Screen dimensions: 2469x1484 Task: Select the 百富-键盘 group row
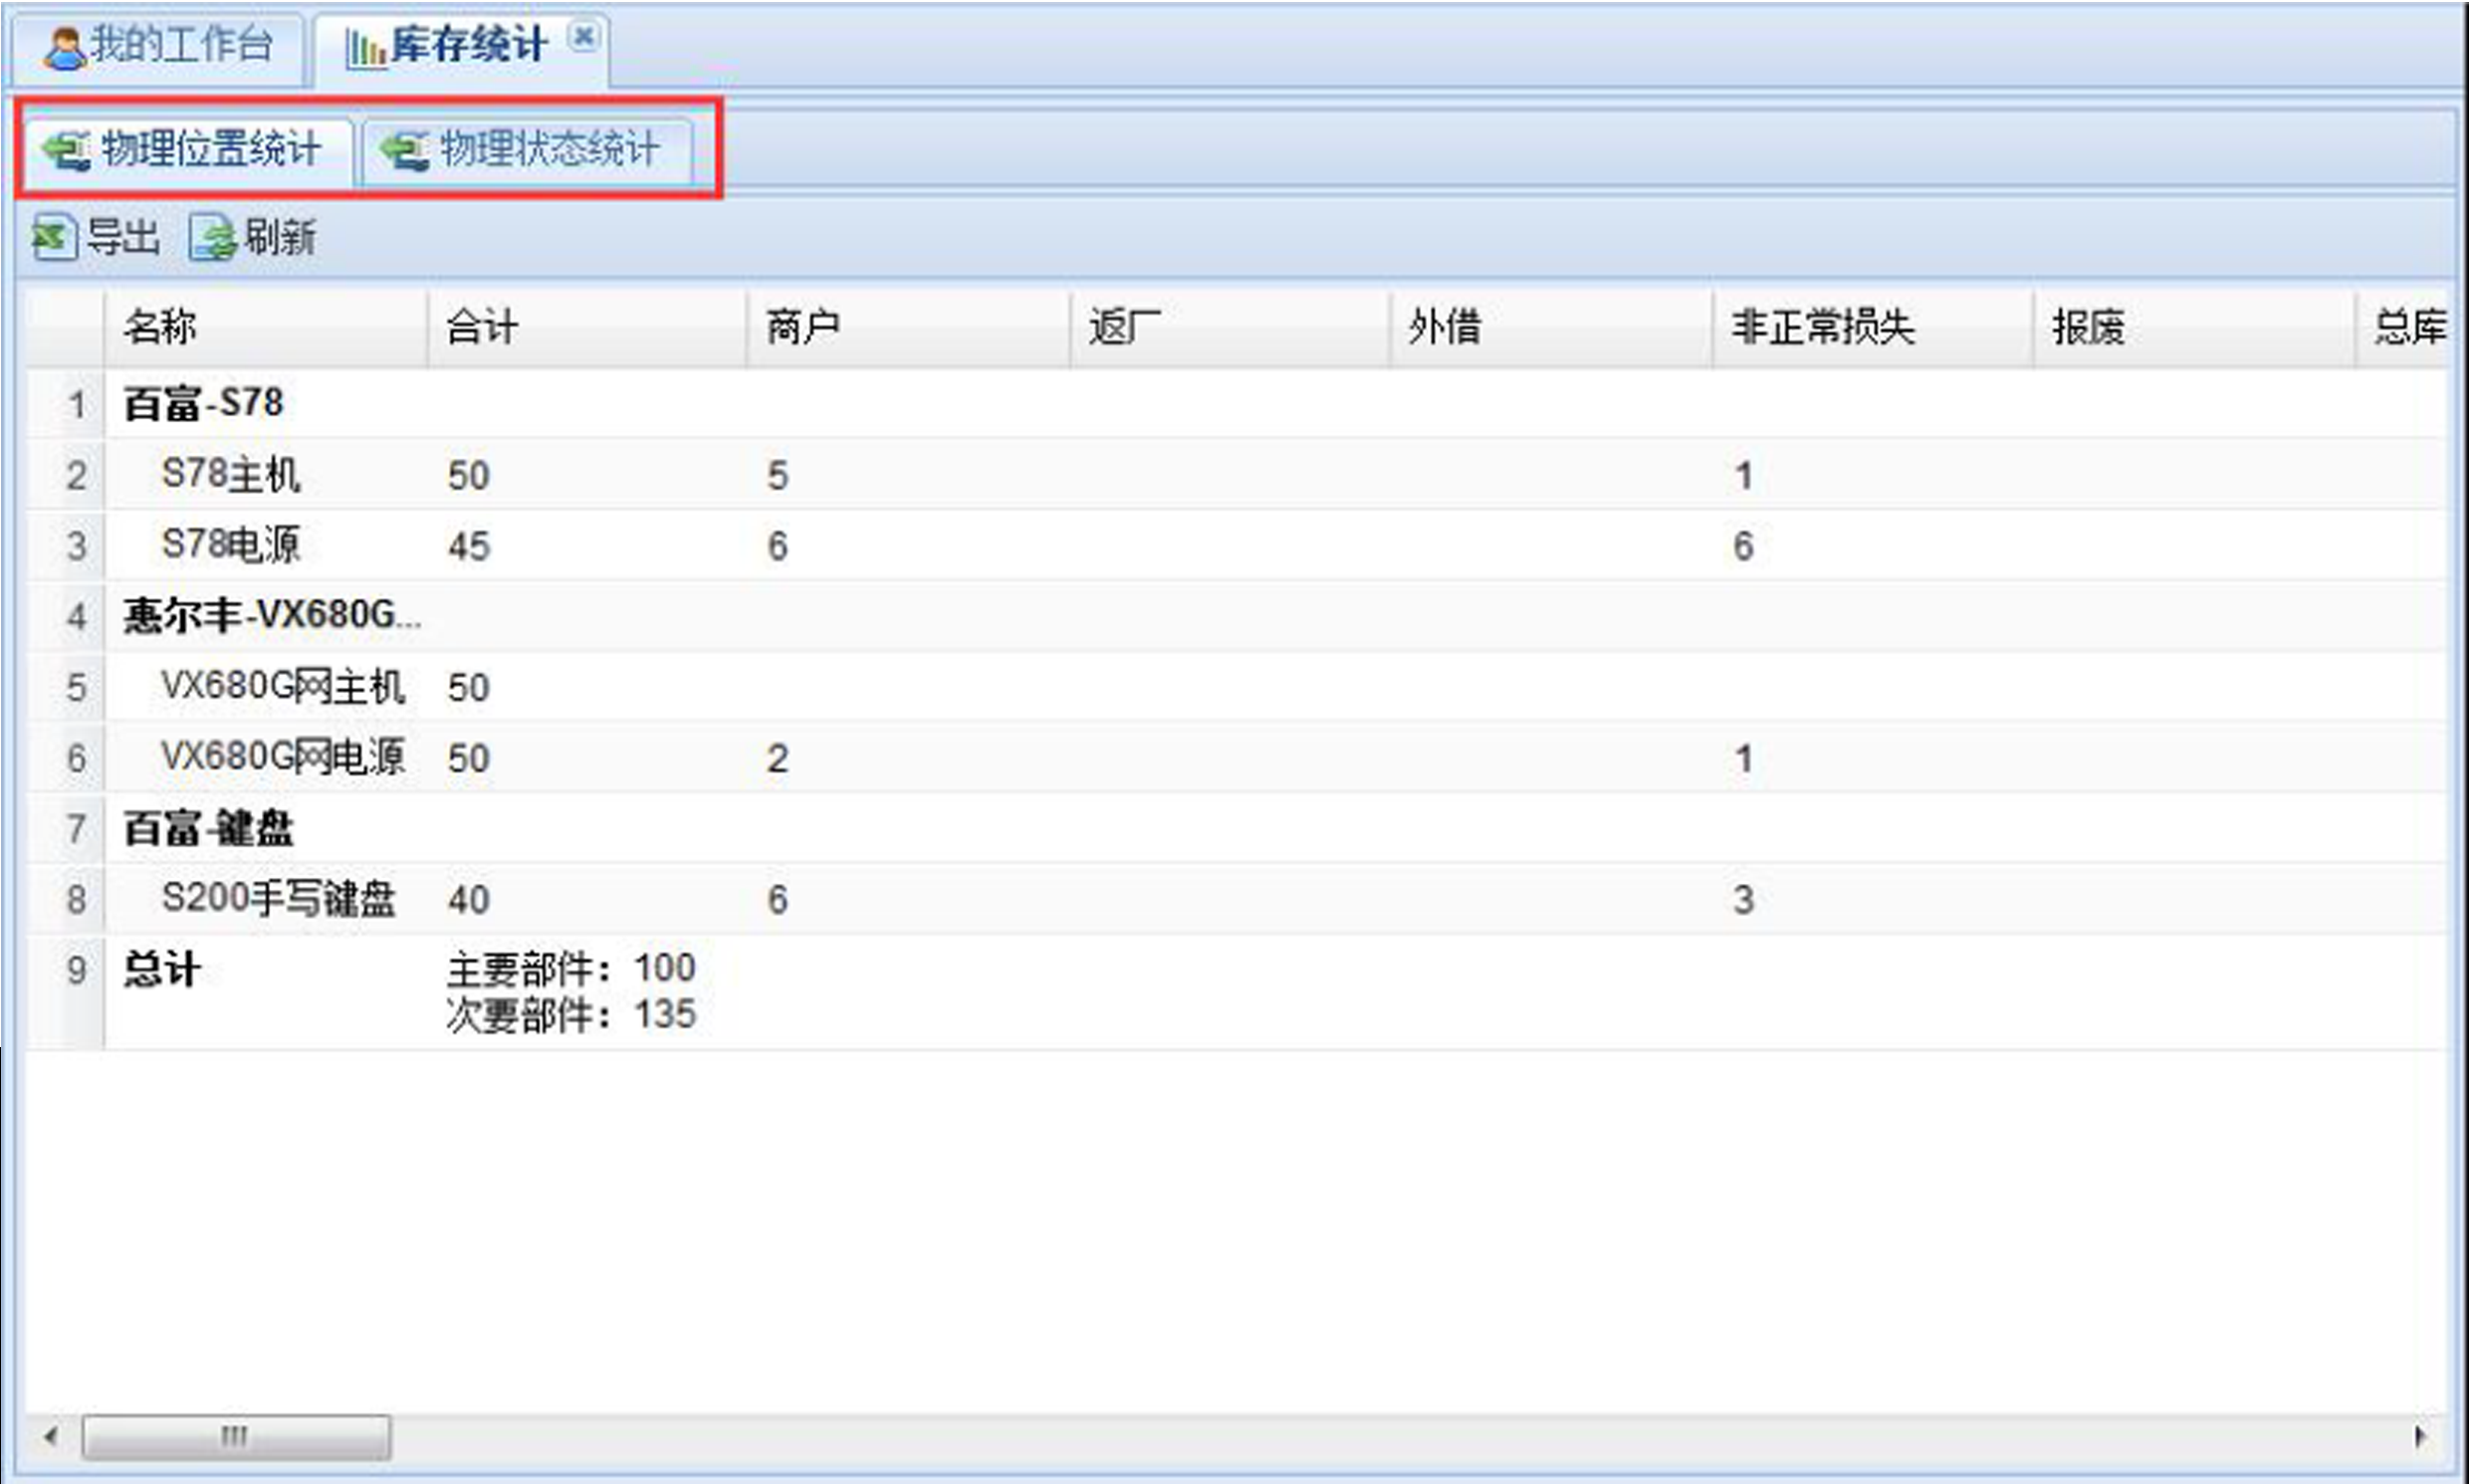click(208, 828)
